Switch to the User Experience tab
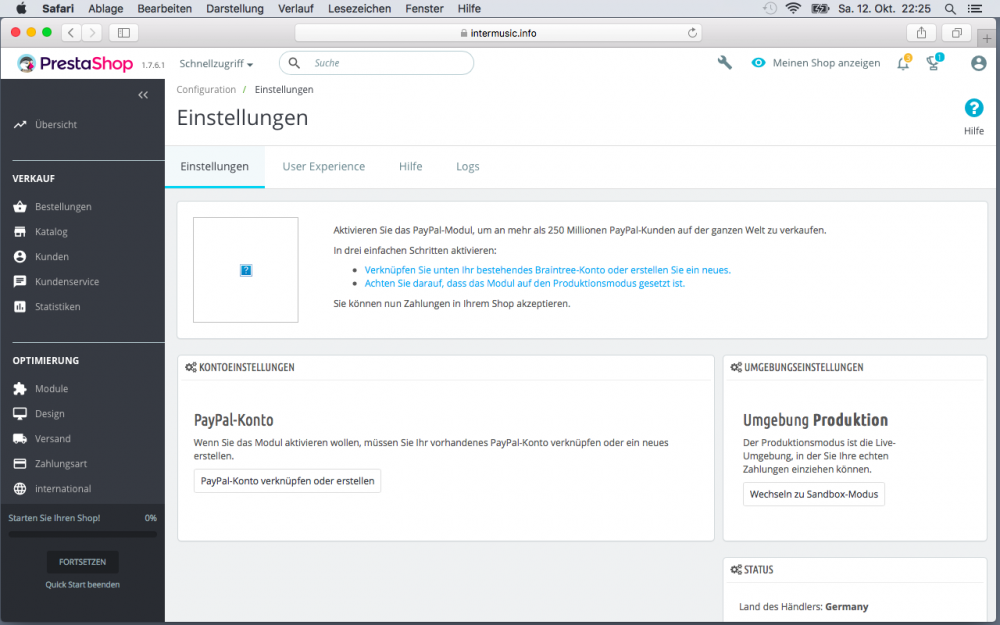 [x=323, y=165]
